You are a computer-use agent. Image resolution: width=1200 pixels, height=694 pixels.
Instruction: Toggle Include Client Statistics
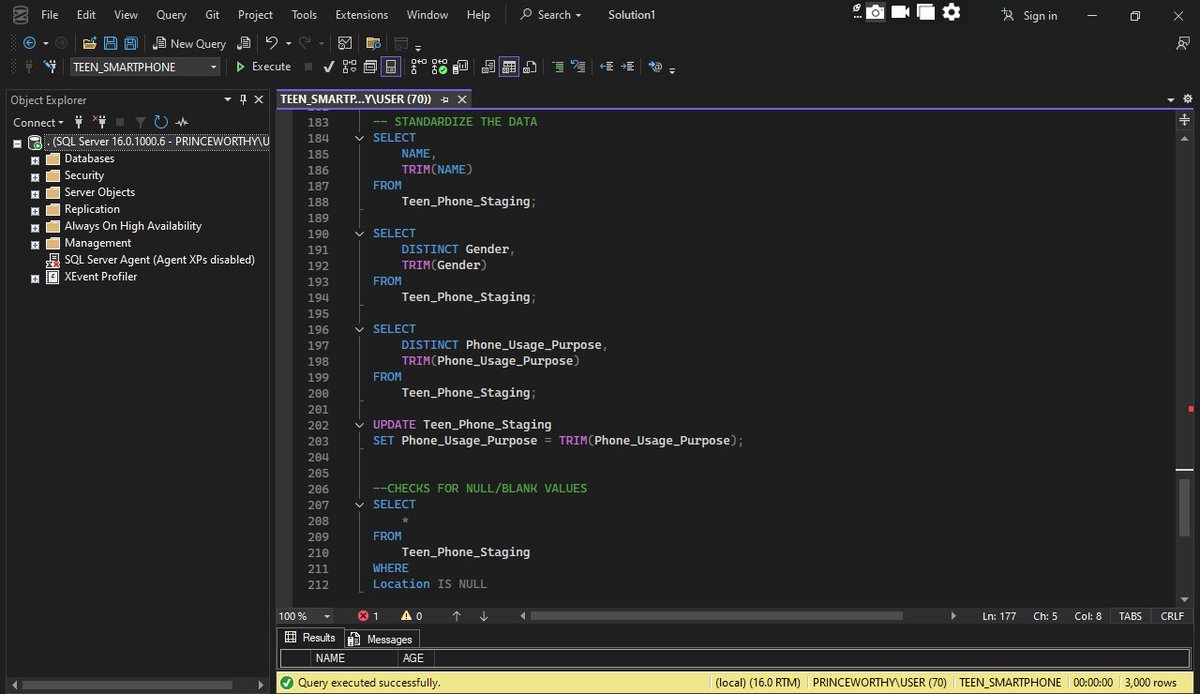pos(461,67)
